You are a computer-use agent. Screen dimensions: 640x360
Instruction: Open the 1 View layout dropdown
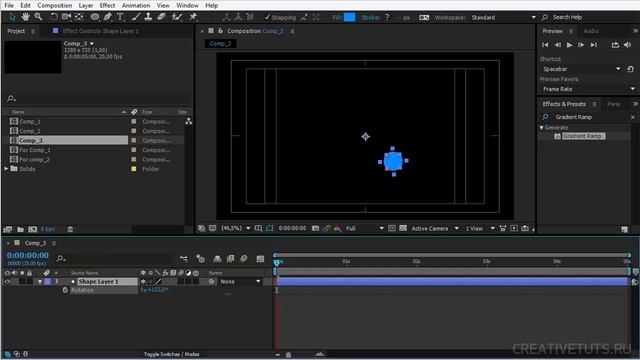(480, 228)
